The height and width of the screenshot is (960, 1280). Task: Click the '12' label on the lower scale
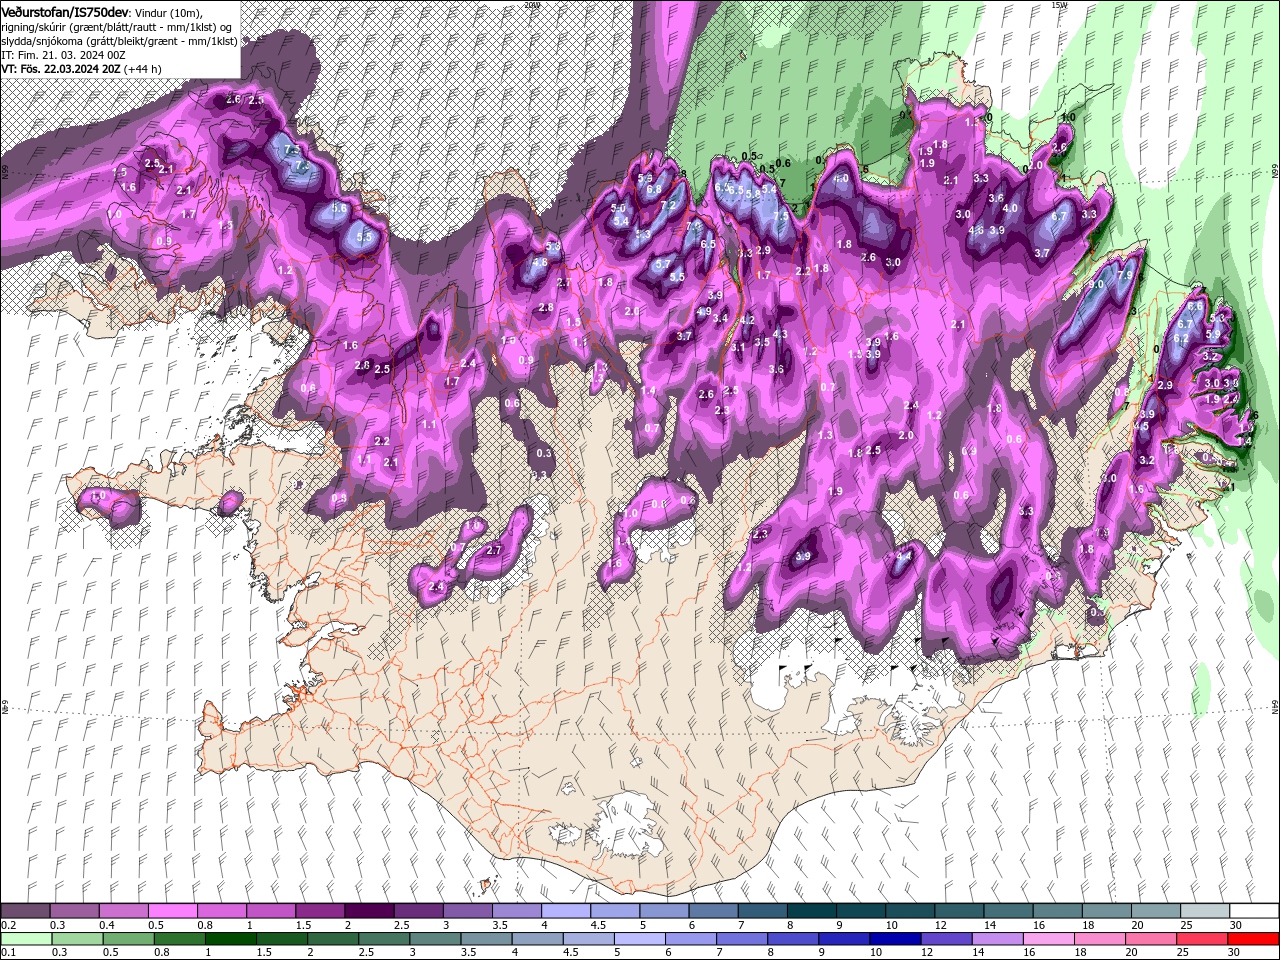[926, 953]
